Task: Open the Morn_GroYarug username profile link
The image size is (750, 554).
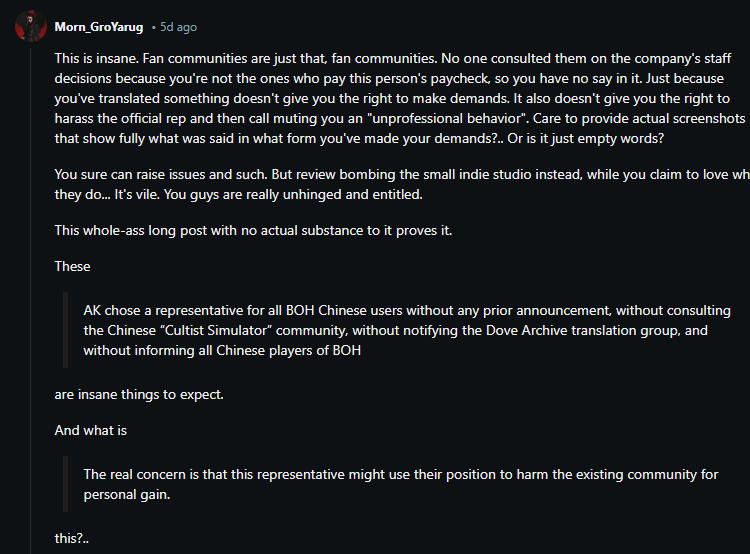Action: click(x=99, y=27)
